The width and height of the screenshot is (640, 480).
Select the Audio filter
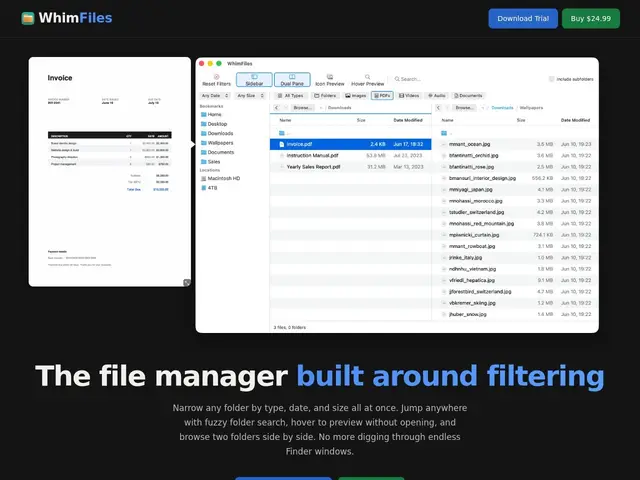[x=436, y=96]
